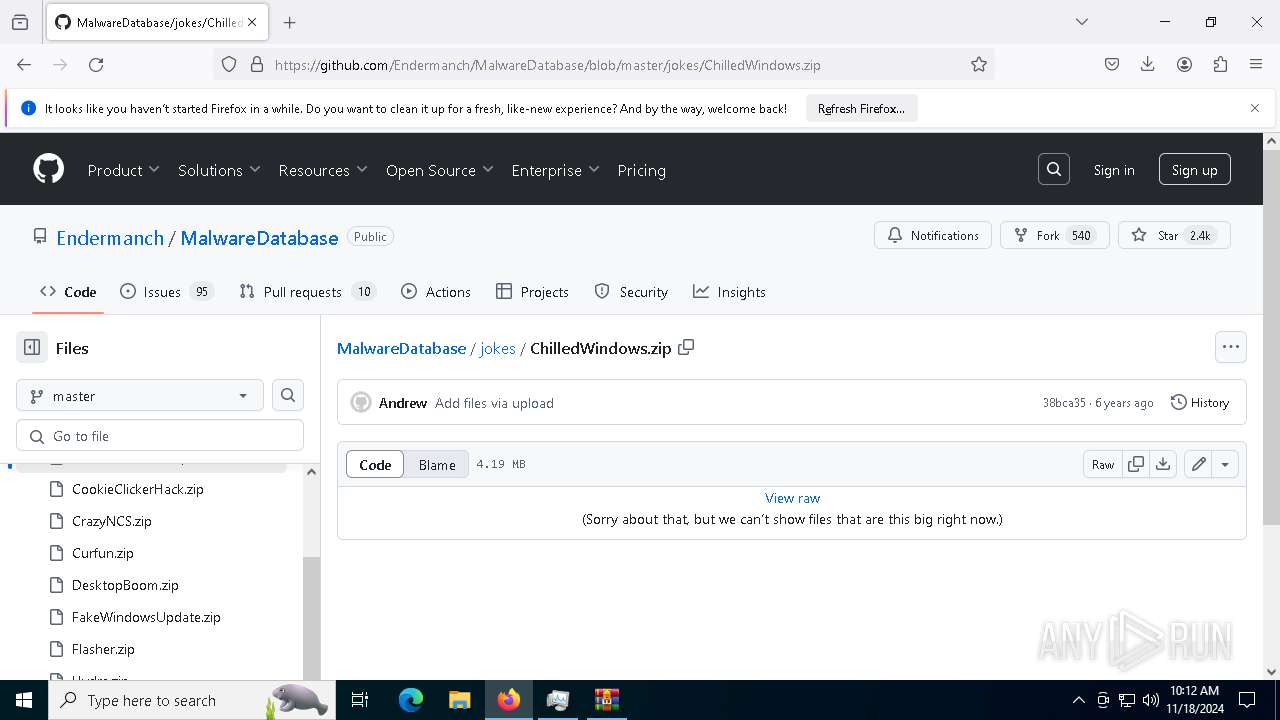Switch to the Blame view
The width and height of the screenshot is (1280, 720).
coord(437,464)
